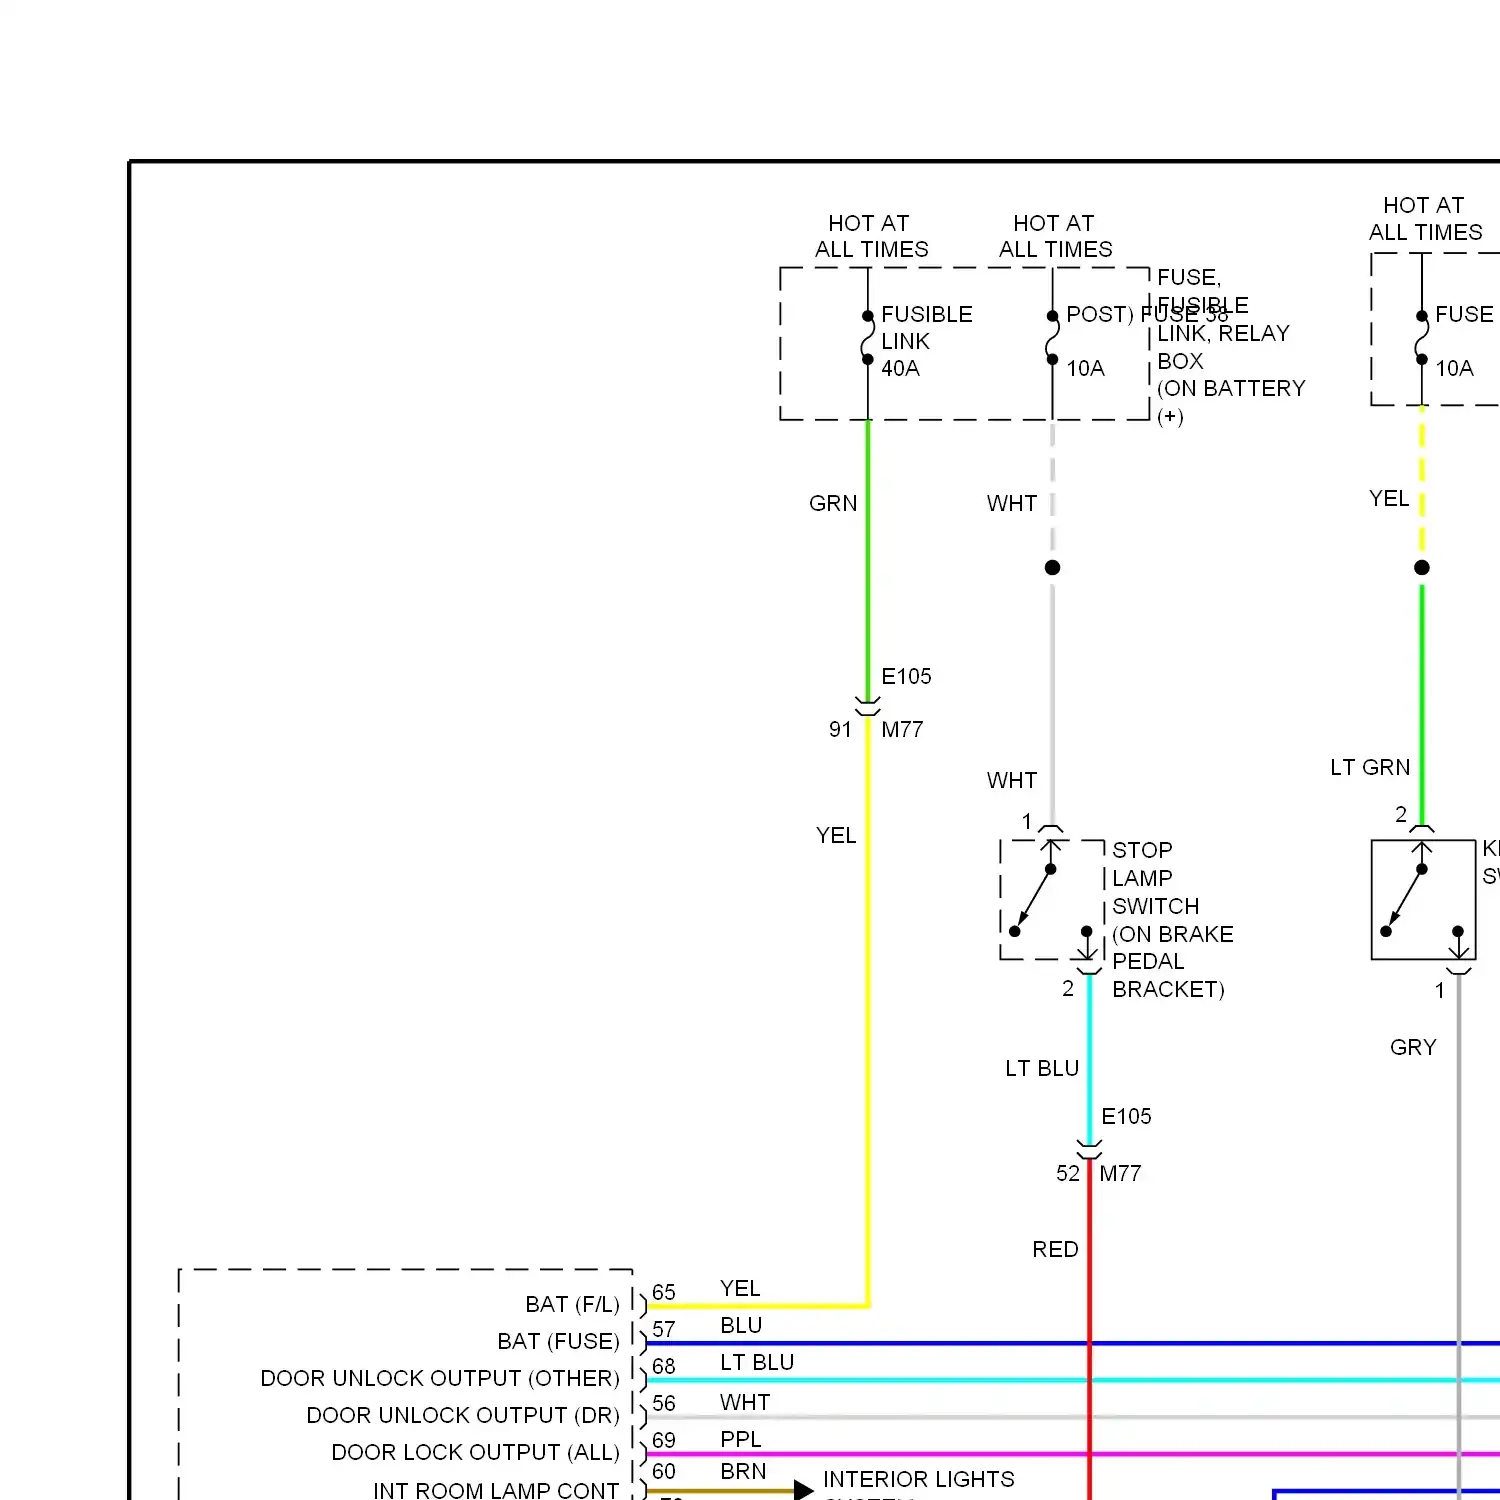Click the 'FUSIBLE LINK 40A' label
This screenshot has height=1500, width=1500.
[926, 341]
